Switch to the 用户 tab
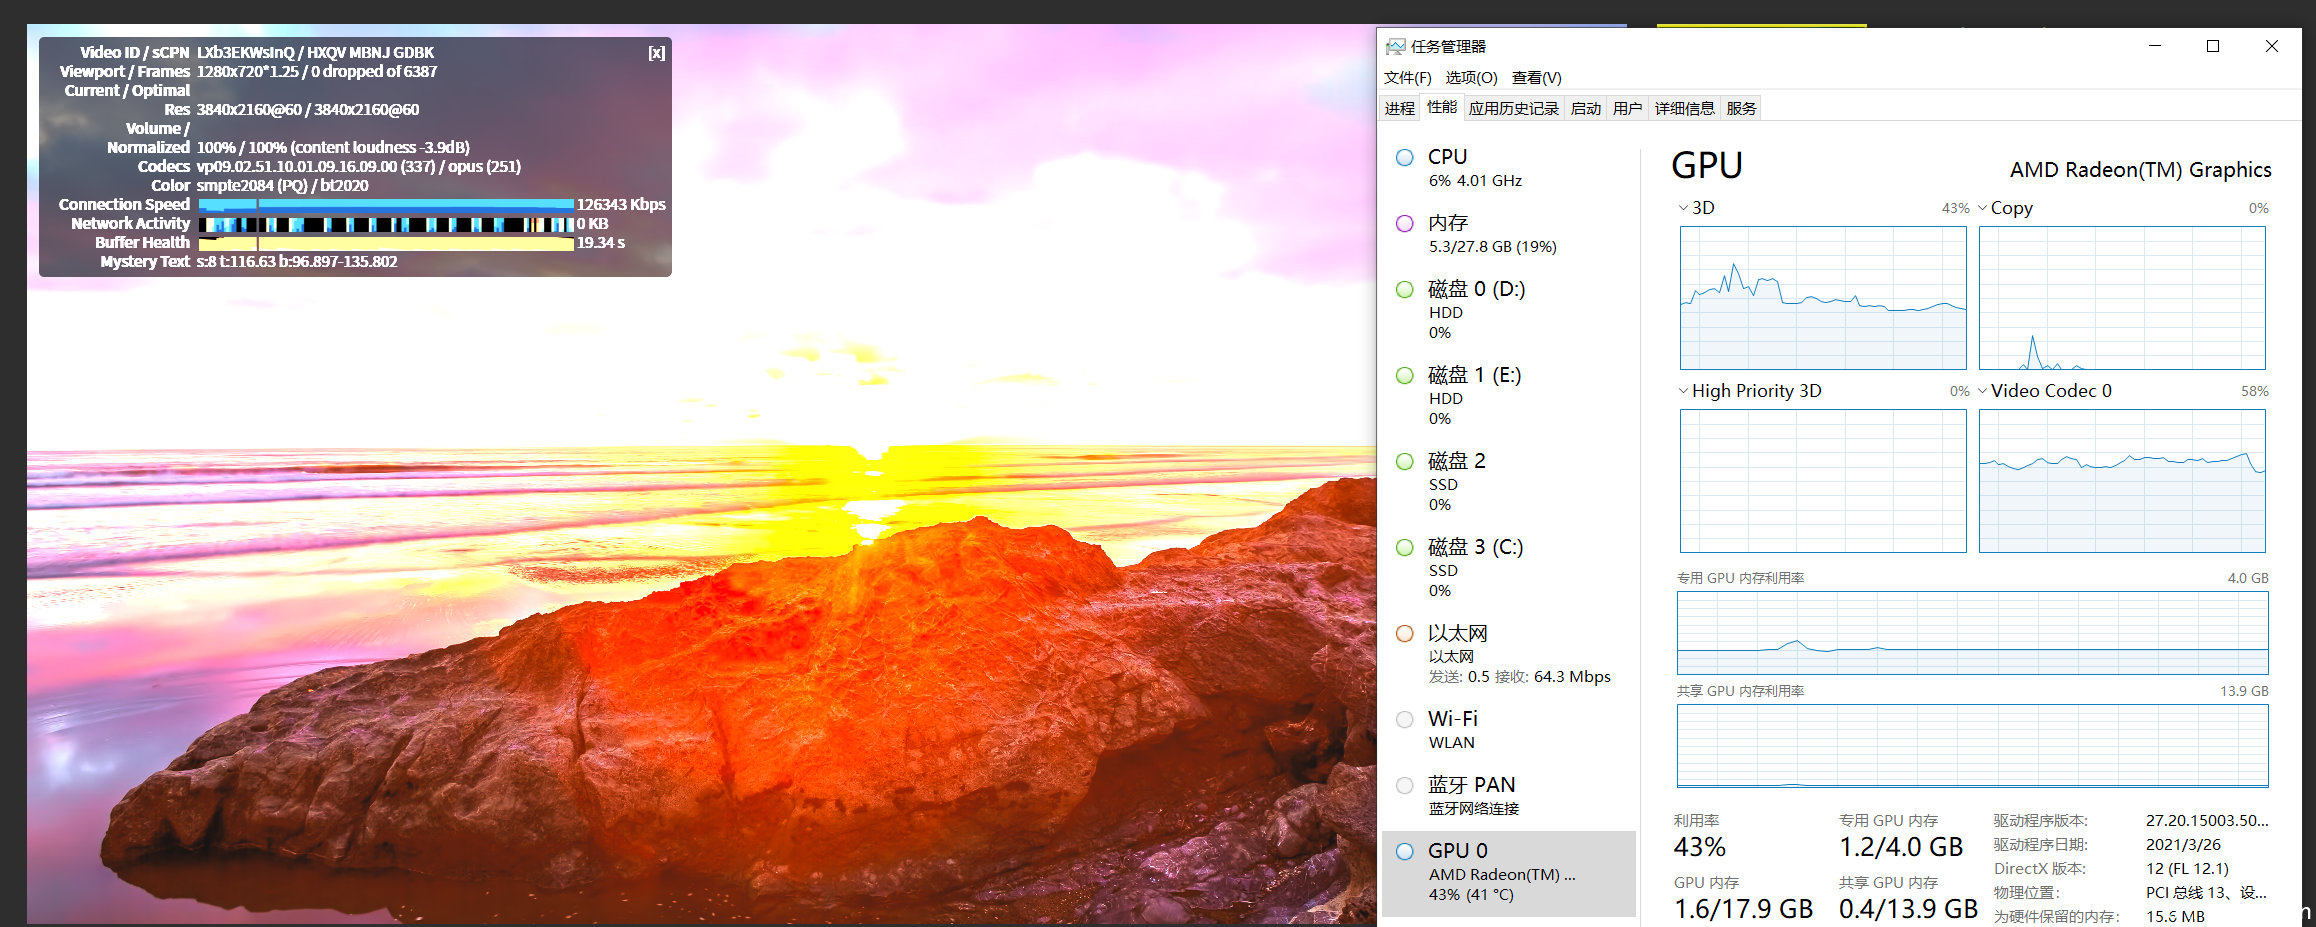Screen dimensions: 2316x927 (x=1627, y=108)
